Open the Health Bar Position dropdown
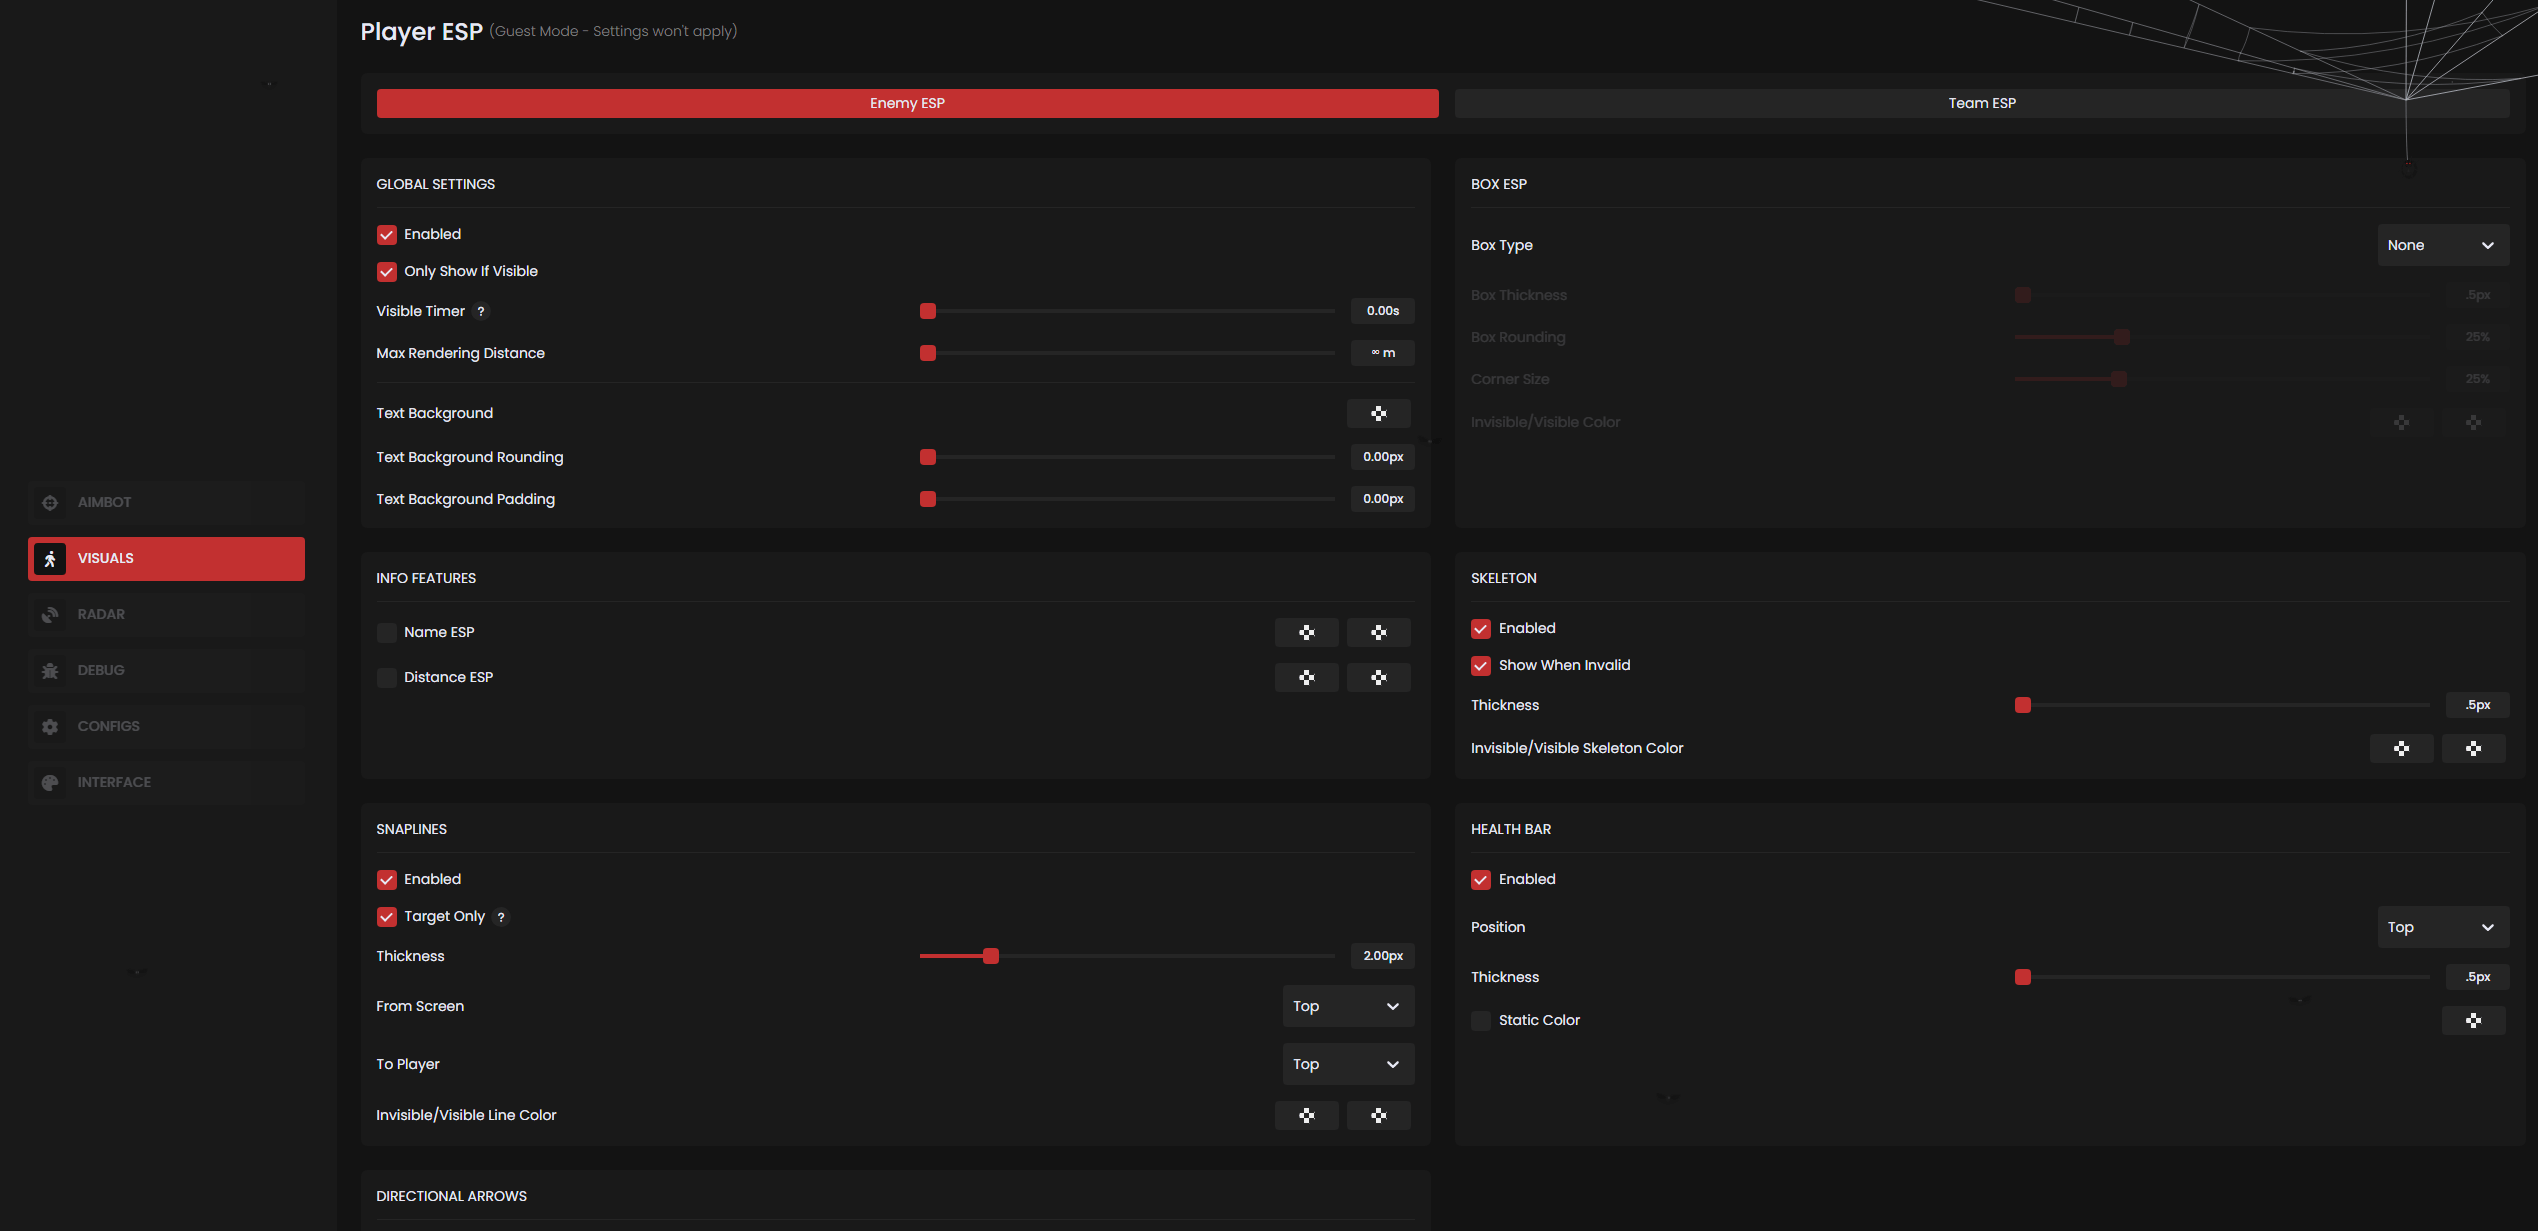The image size is (2538, 1231). pyautogui.click(x=2441, y=927)
